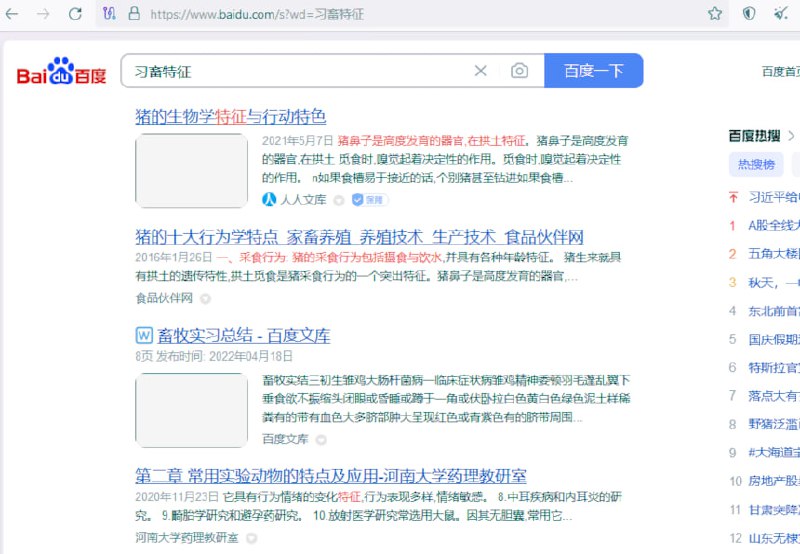Open hot search item 10 starting 房地产股

coord(774,481)
